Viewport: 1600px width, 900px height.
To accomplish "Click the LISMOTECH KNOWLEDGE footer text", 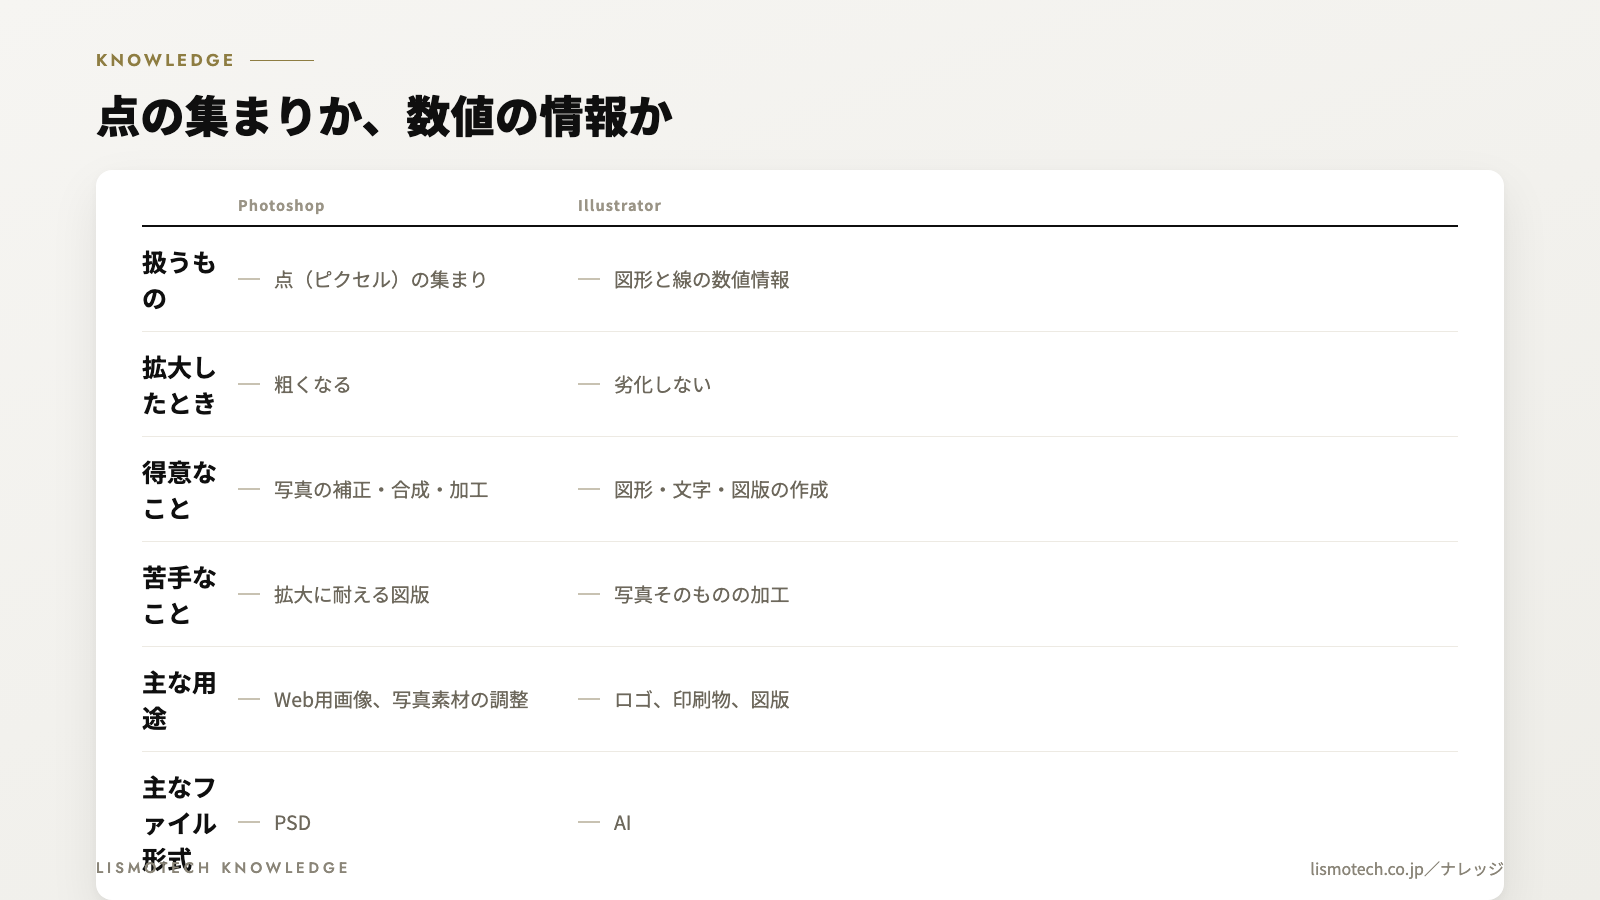I will click(x=222, y=868).
